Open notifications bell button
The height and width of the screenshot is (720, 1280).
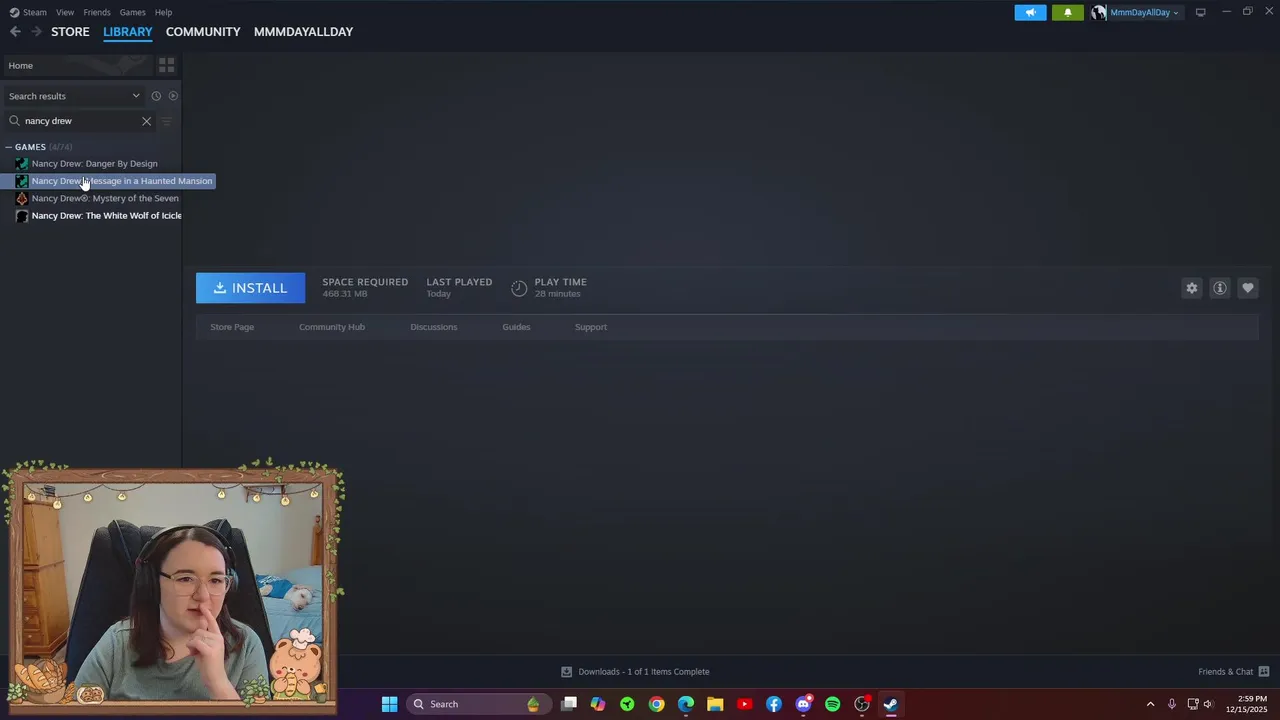point(1067,12)
